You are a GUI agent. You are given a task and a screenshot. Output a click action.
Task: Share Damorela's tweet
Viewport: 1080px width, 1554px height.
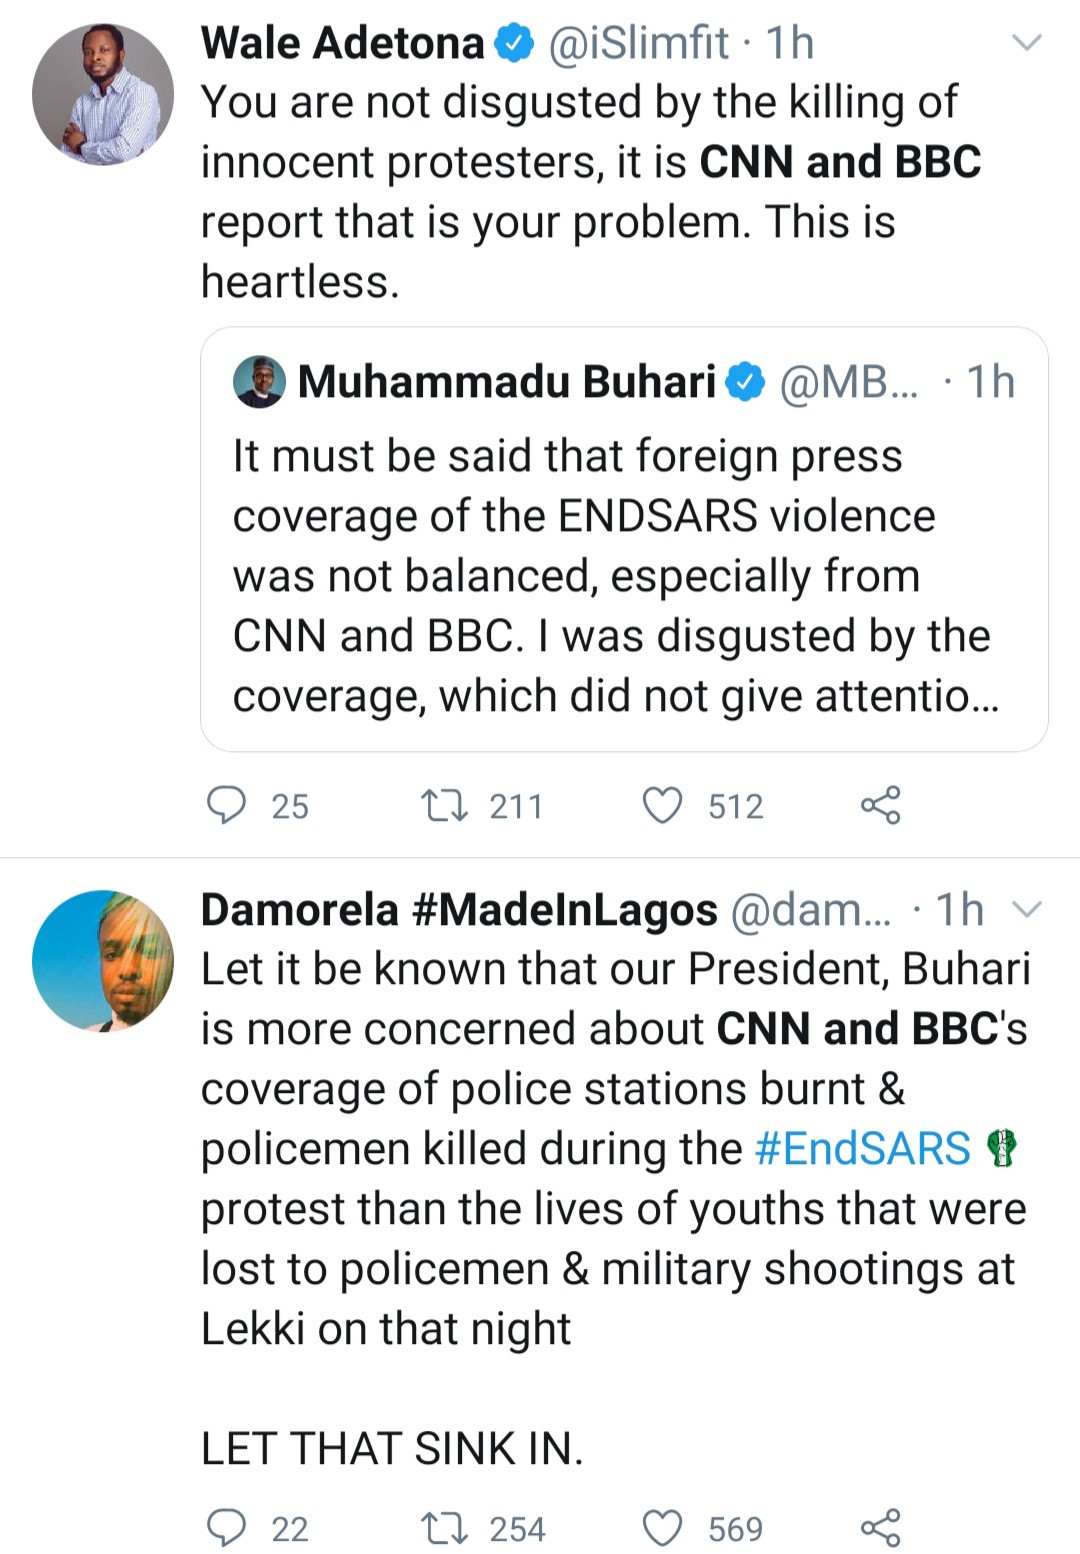pyautogui.click(x=880, y=1528)
